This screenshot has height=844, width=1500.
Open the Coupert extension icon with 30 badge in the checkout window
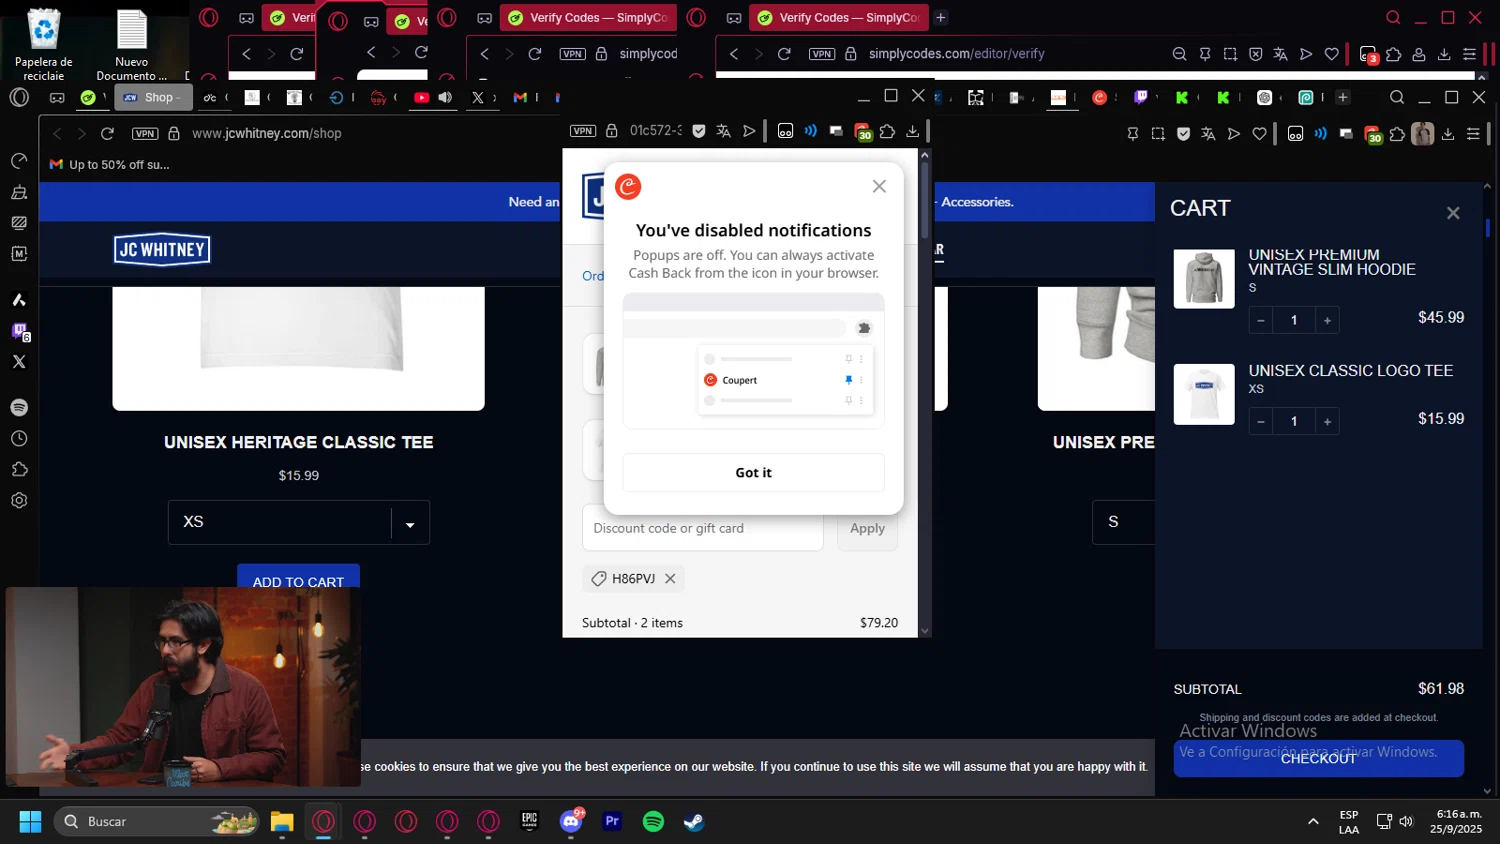pyautogui.click(x=863, y=132)
